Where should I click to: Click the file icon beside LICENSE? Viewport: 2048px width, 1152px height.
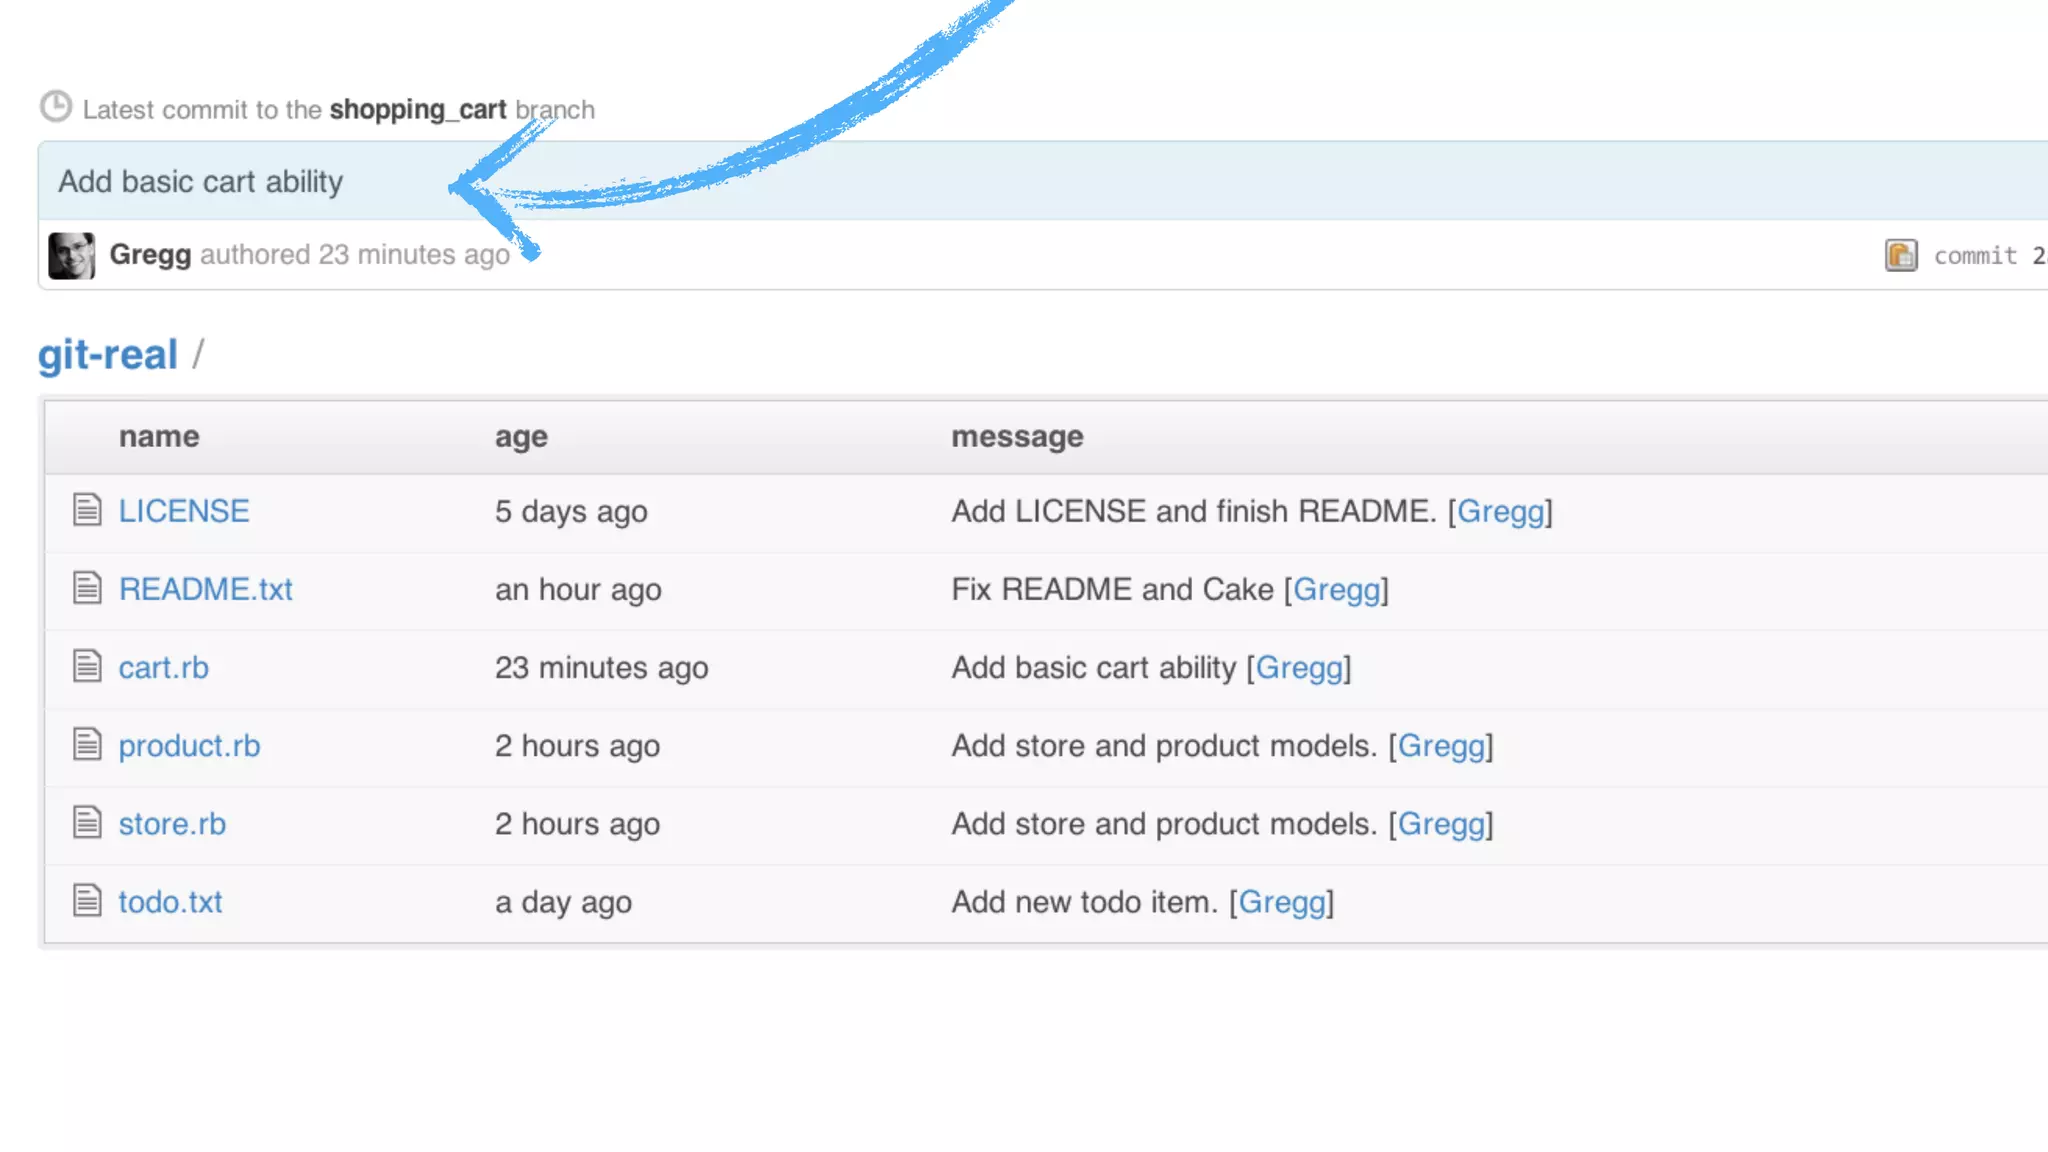[87, 510]
